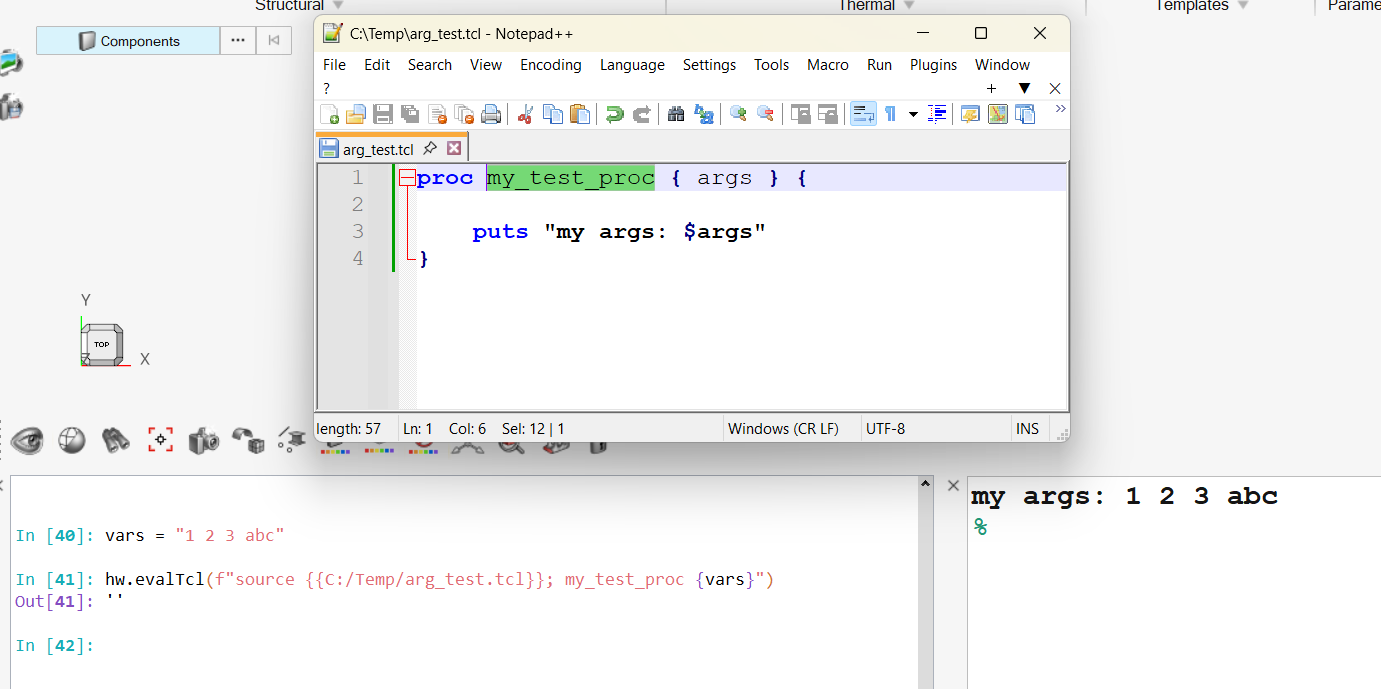Click the Open file folder icon
The width and height of the screenshot is (1381, 689).
[355, 114]
